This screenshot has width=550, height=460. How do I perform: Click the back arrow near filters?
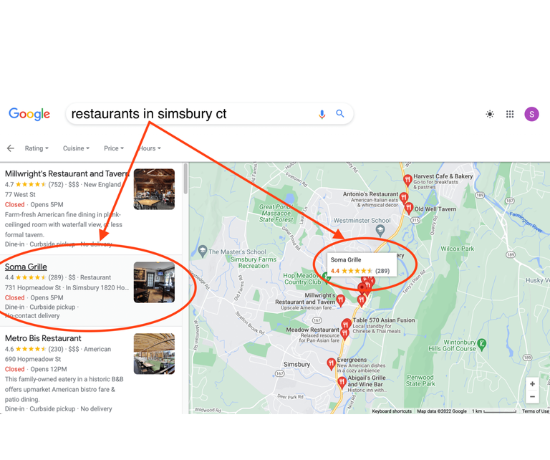coord(11,148)
